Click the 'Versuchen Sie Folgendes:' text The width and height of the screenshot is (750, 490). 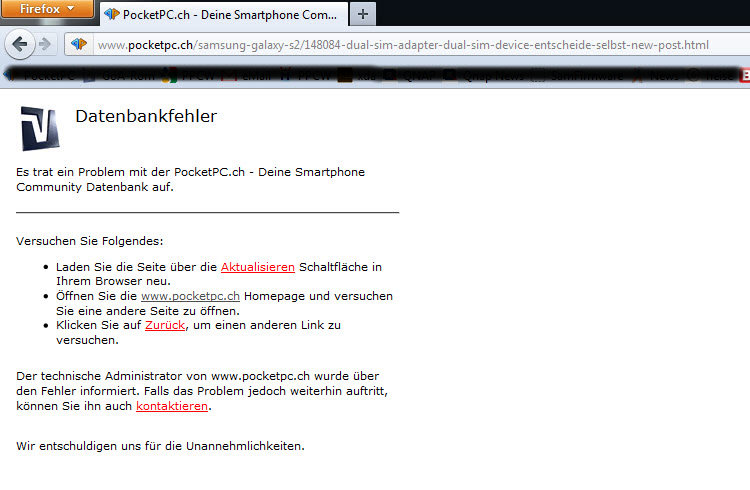[x=89, y=241]
